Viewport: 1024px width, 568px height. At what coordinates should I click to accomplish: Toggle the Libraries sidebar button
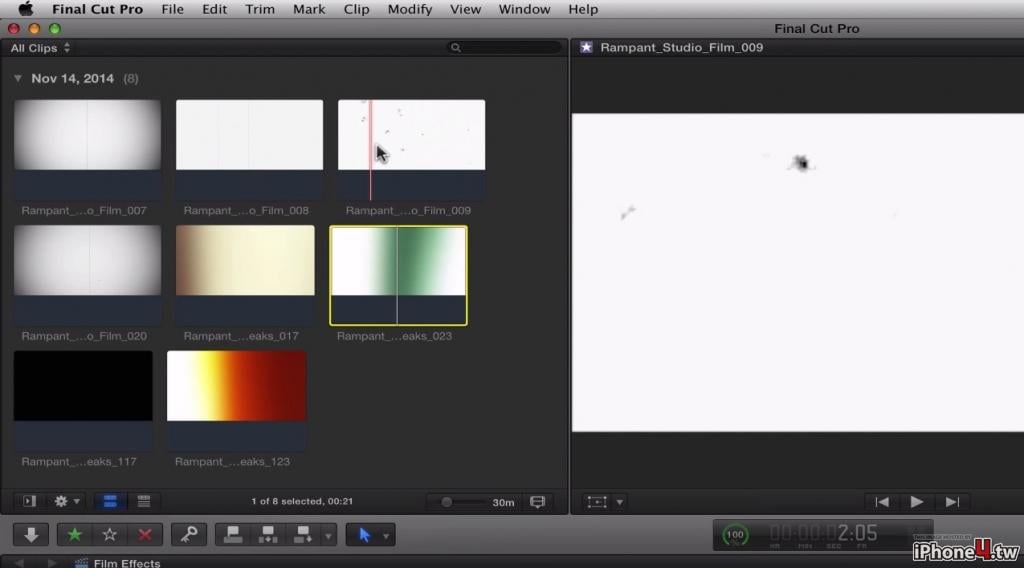(x=29, y=501)
